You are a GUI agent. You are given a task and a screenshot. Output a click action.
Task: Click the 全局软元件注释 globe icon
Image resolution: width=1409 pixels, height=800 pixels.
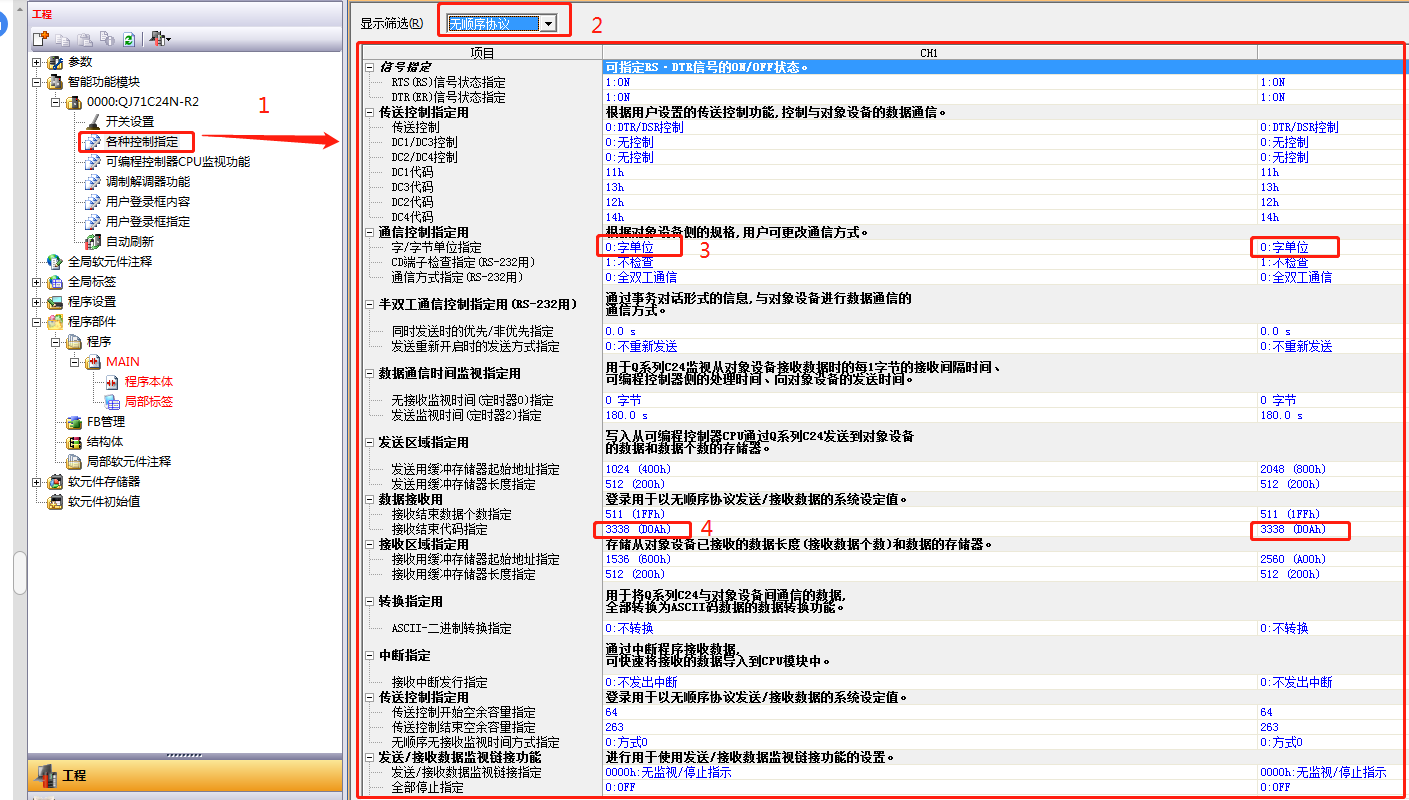click(55, 262)
